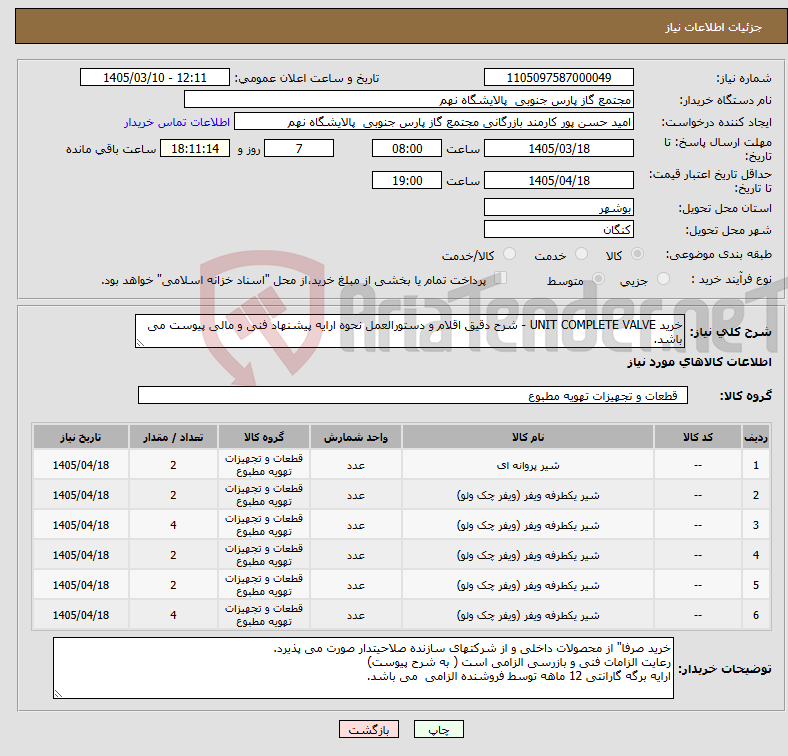The width and height of the screenshot is (788, 756).
Task: Click row number 1 cell
Action: 755,465
